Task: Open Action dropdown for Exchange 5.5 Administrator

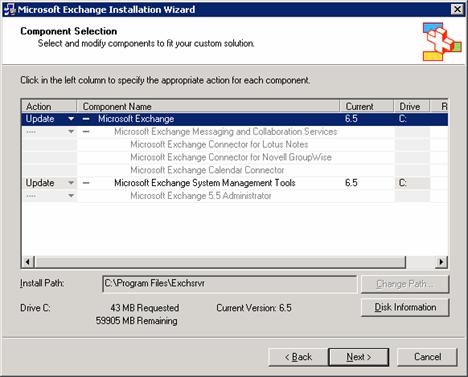Action: coord(71,196)
